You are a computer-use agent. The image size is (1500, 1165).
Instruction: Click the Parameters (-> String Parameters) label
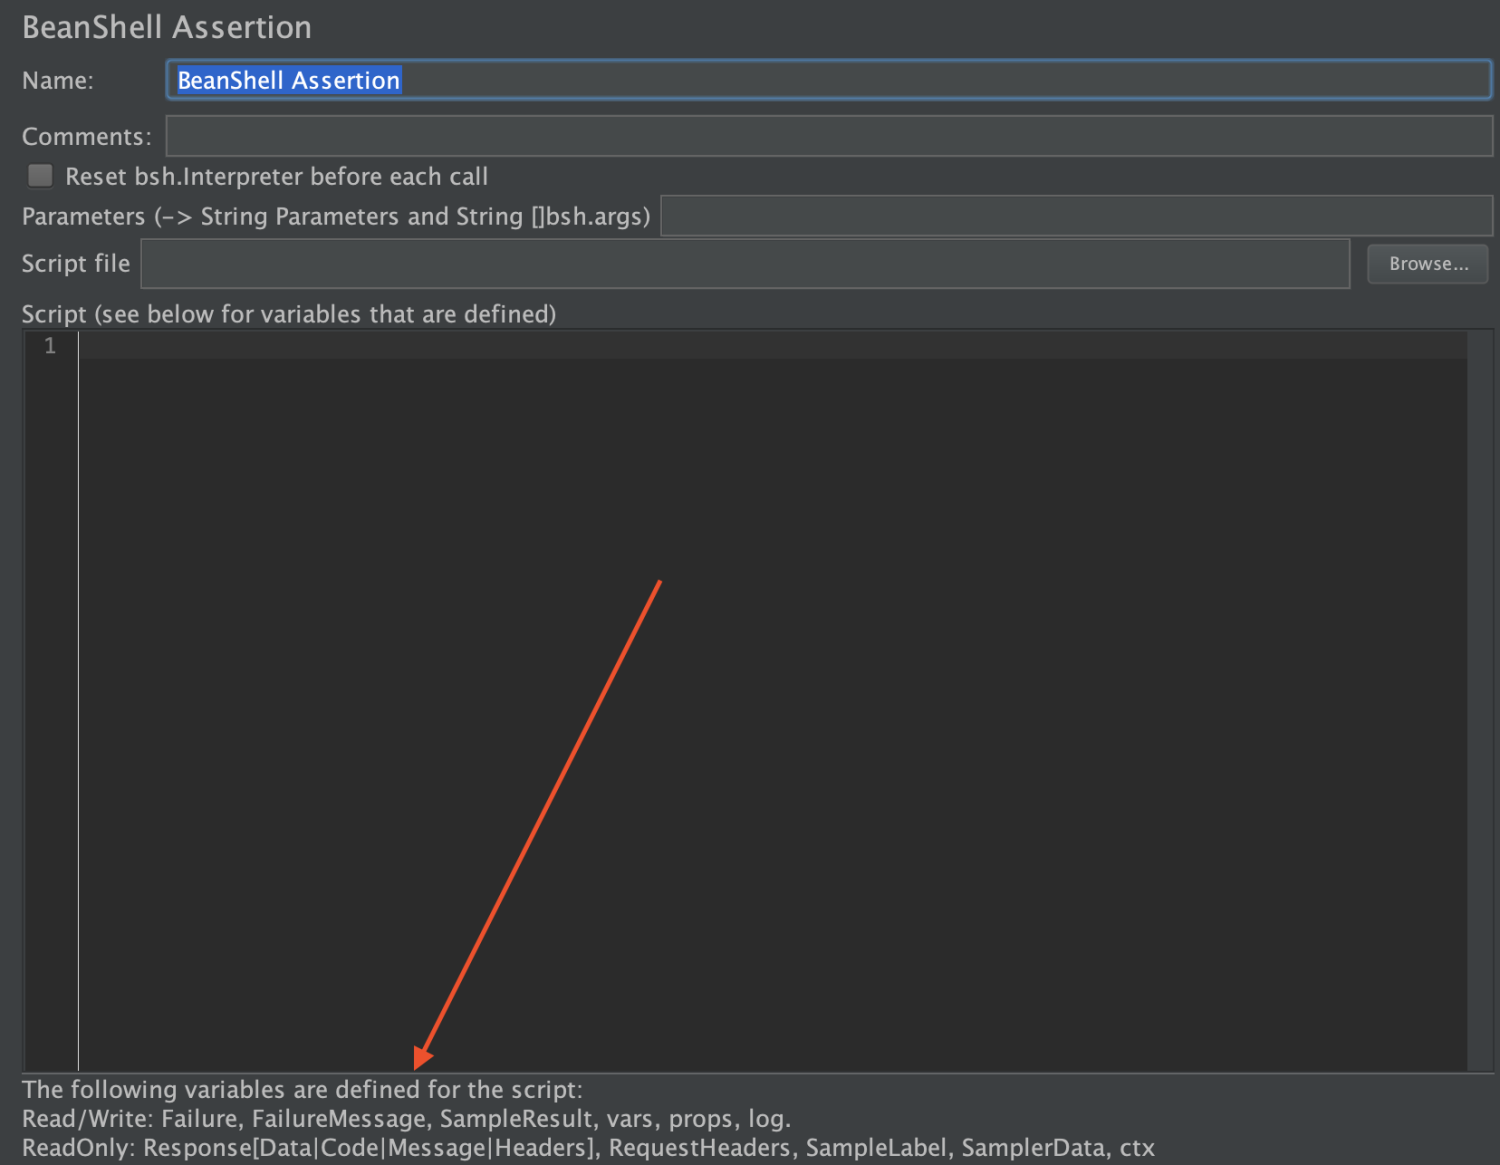pos(336,217)
